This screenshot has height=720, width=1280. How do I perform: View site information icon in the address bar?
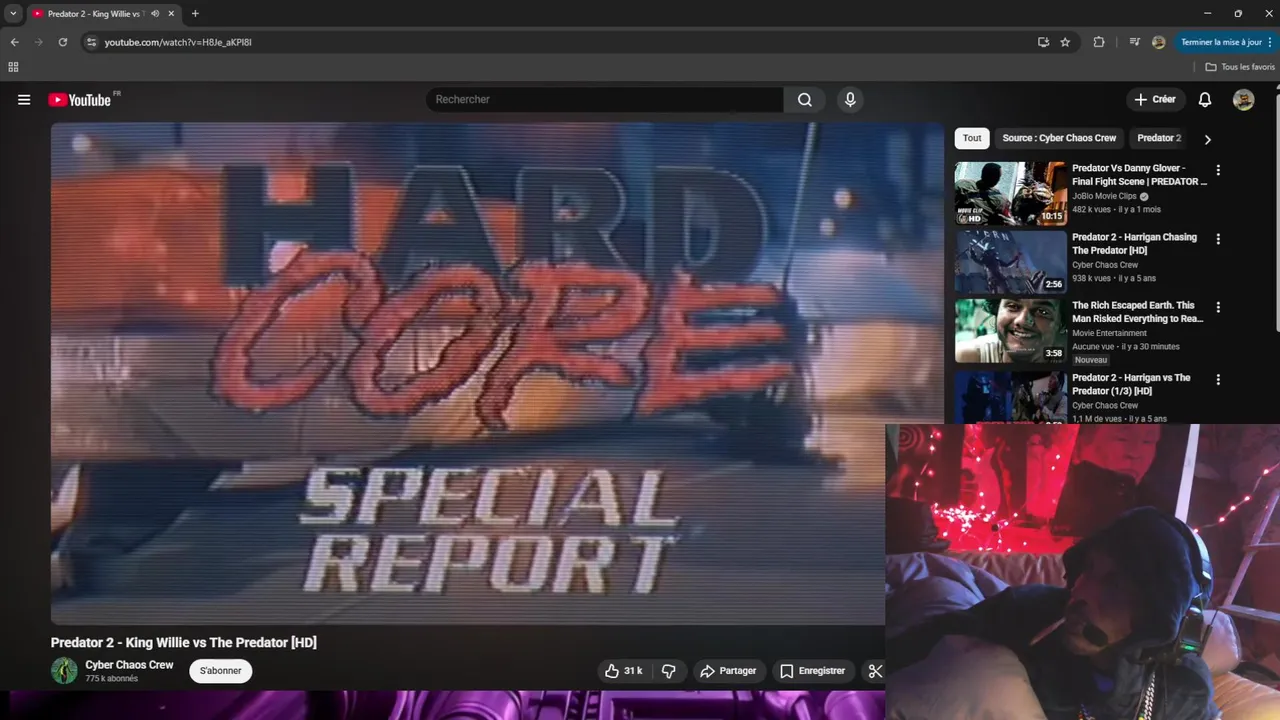[x=91, y=42]
